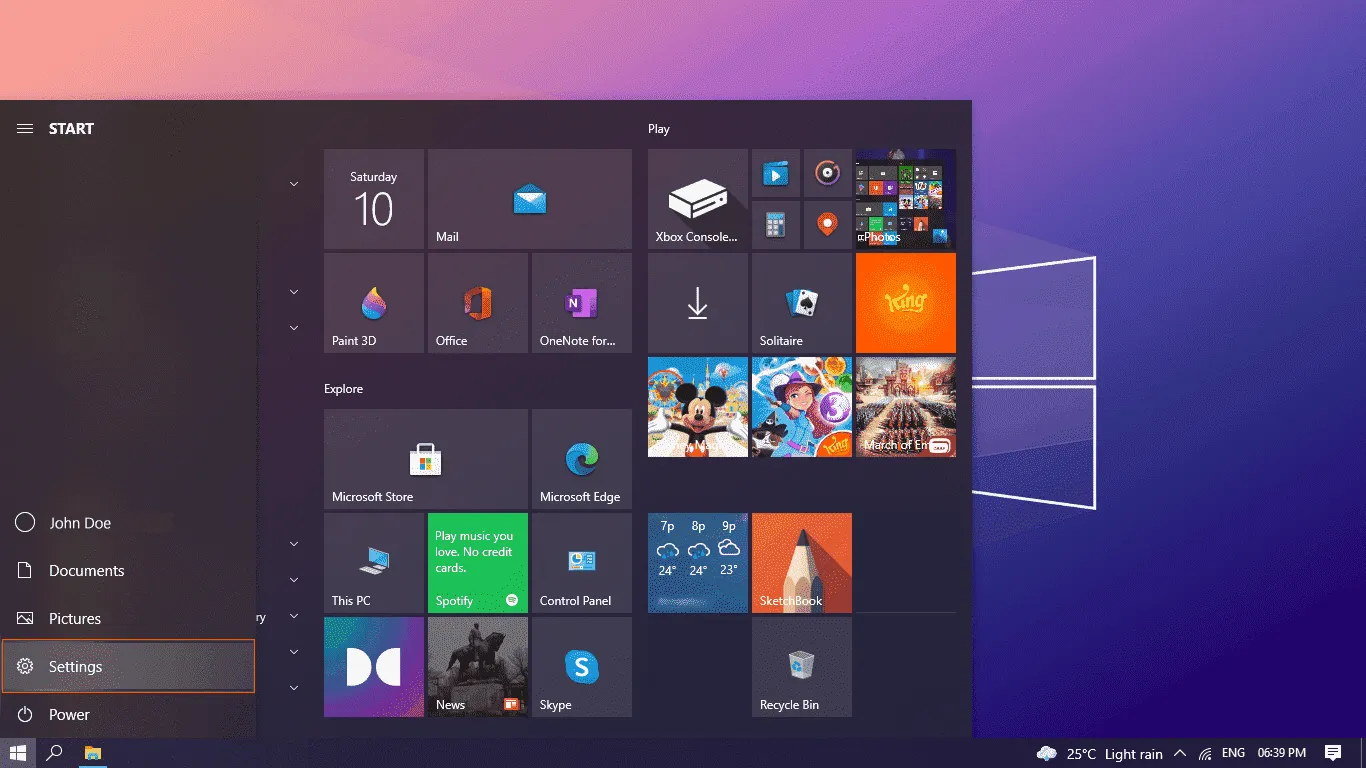Viewport: 1366px width, 768px height.
Task: Launch Microsoft Edge from its tile
Action: (x=582, y=459)
